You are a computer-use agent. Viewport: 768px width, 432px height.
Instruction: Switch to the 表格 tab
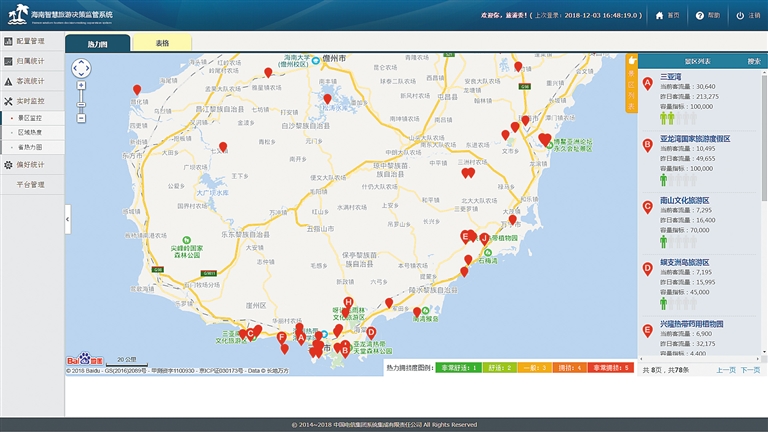point(162,43)
